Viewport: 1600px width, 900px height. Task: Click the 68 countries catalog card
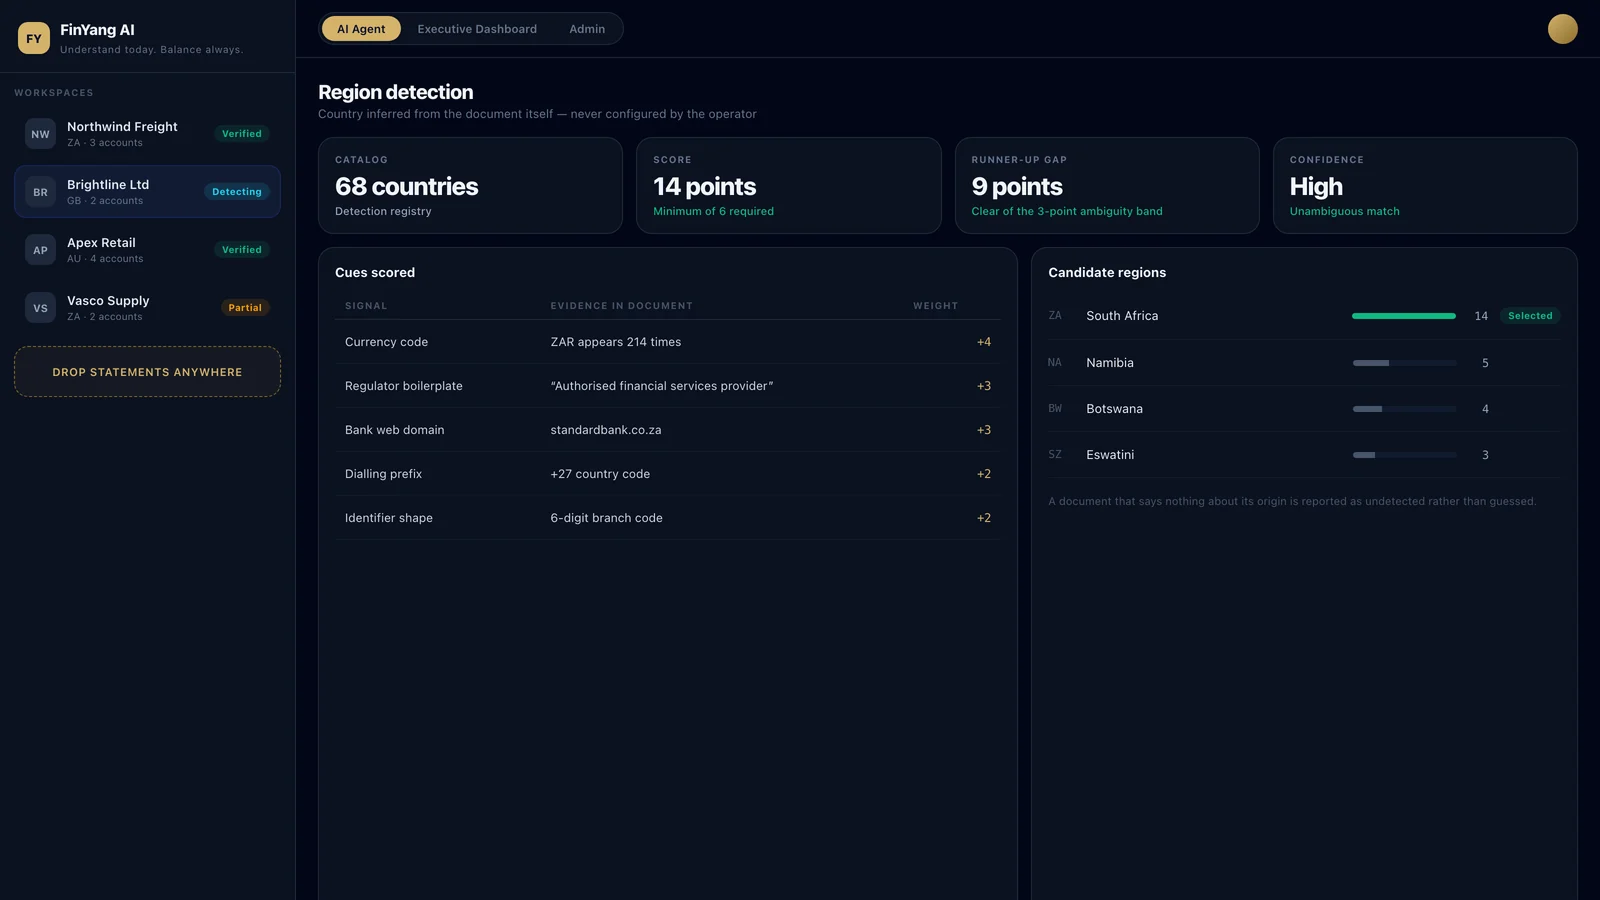click(470, 186)
